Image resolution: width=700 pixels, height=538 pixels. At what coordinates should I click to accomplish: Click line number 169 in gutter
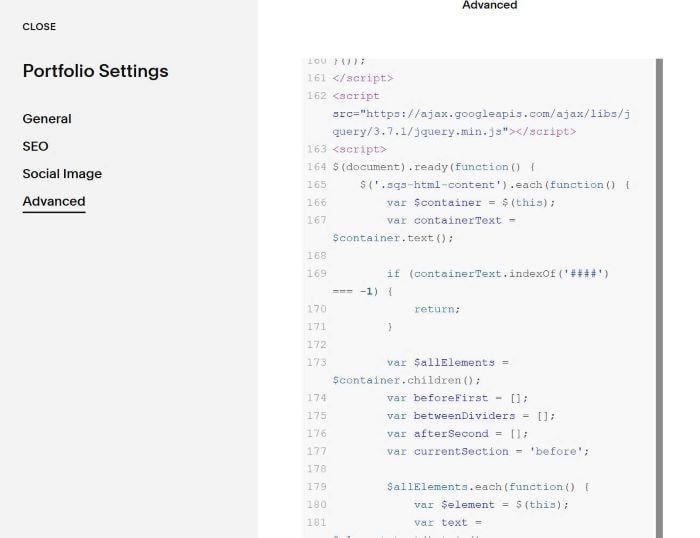click(x=317, y=273)
